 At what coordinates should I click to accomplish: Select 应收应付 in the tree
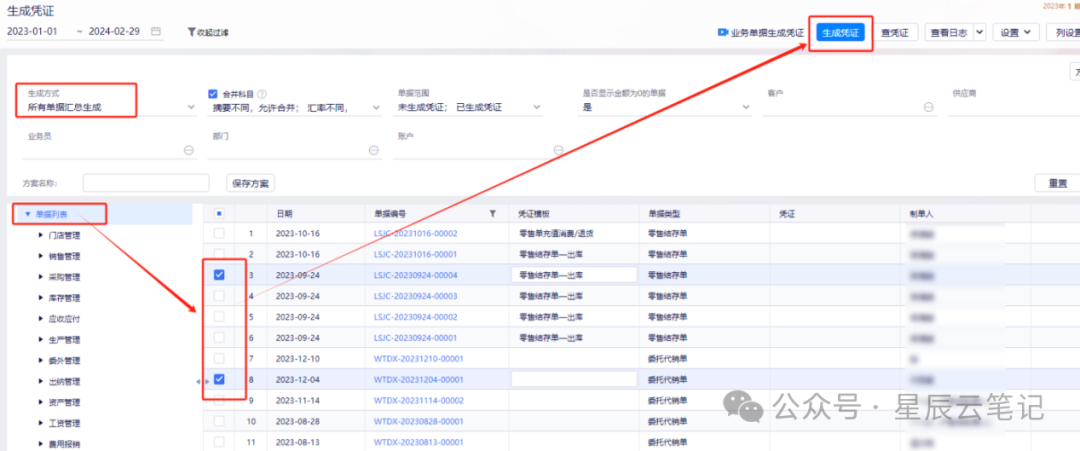click(65, 319)
